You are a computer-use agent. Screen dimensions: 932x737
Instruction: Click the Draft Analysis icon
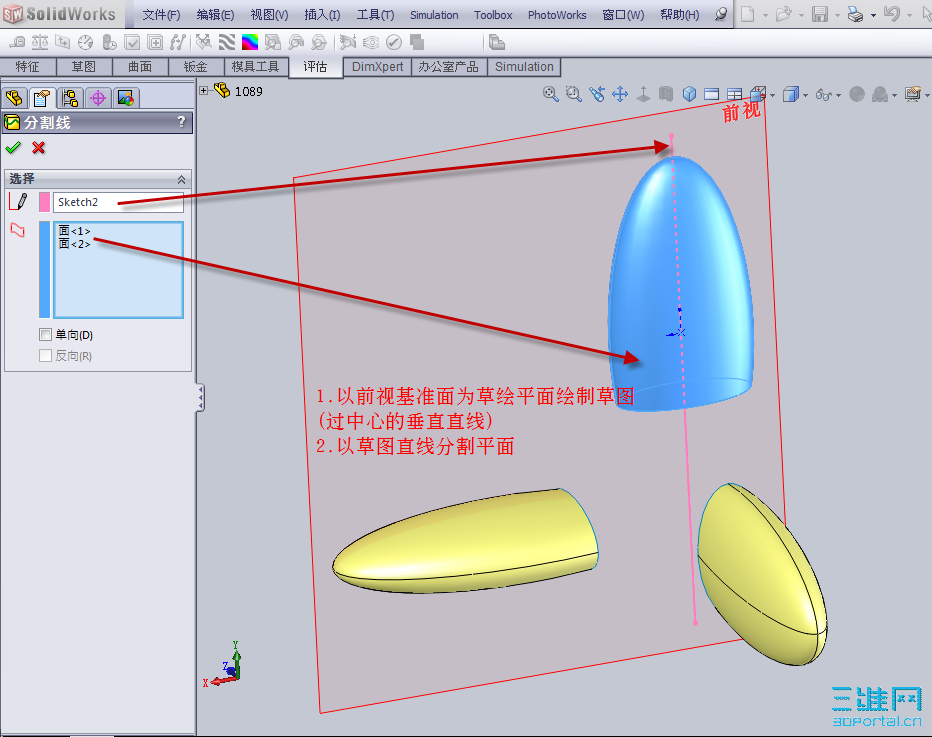tap(273, 42)
